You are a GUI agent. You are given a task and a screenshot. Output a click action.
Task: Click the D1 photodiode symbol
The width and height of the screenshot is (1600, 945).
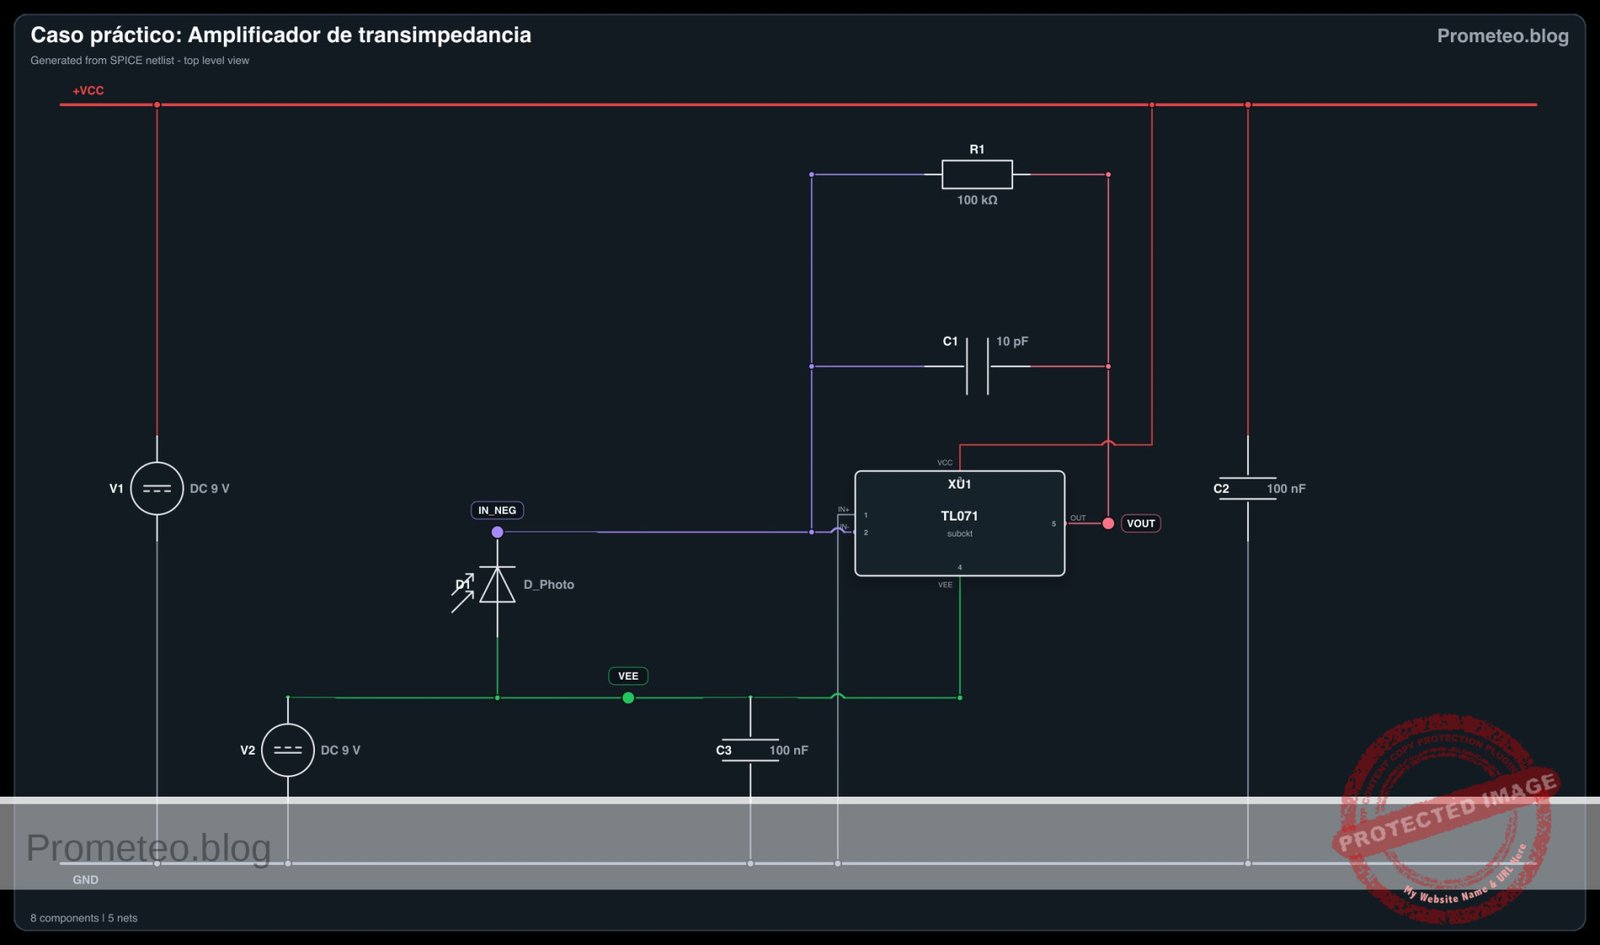click(497, 585)
